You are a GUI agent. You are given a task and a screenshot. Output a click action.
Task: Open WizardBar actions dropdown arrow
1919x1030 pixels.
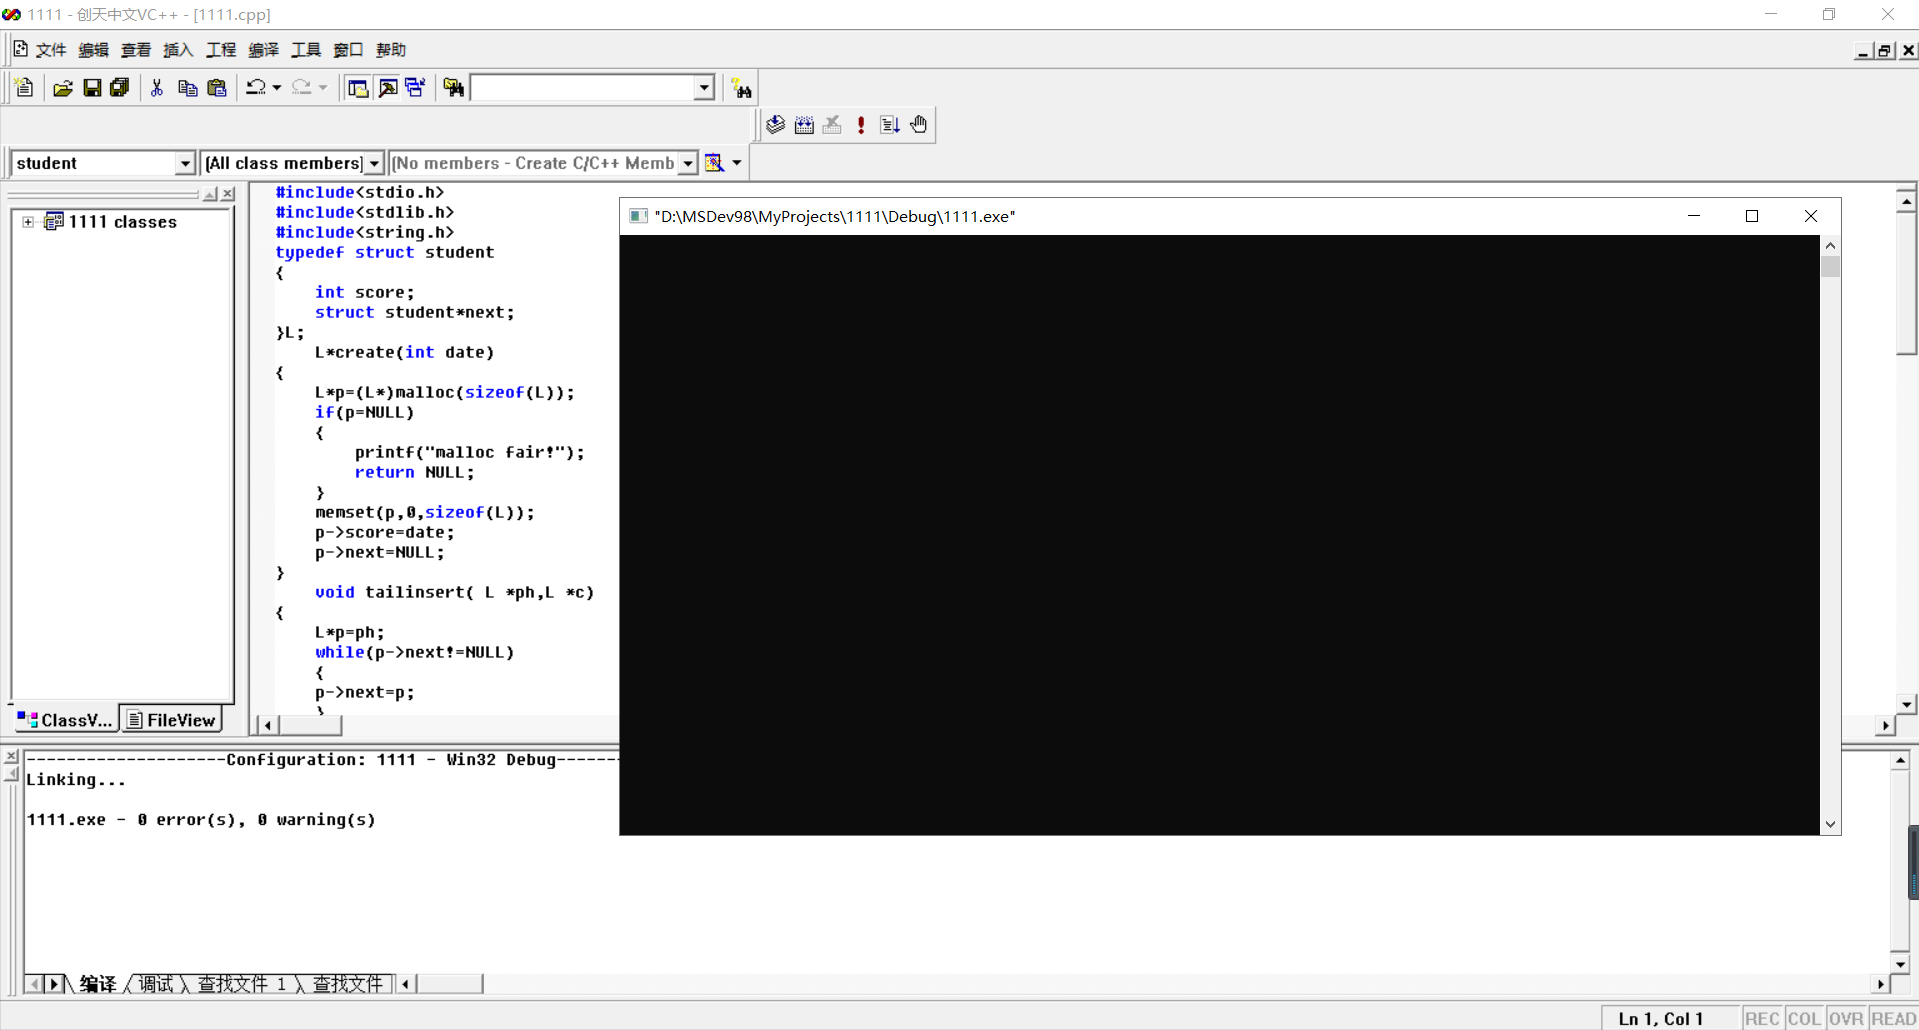737,163
